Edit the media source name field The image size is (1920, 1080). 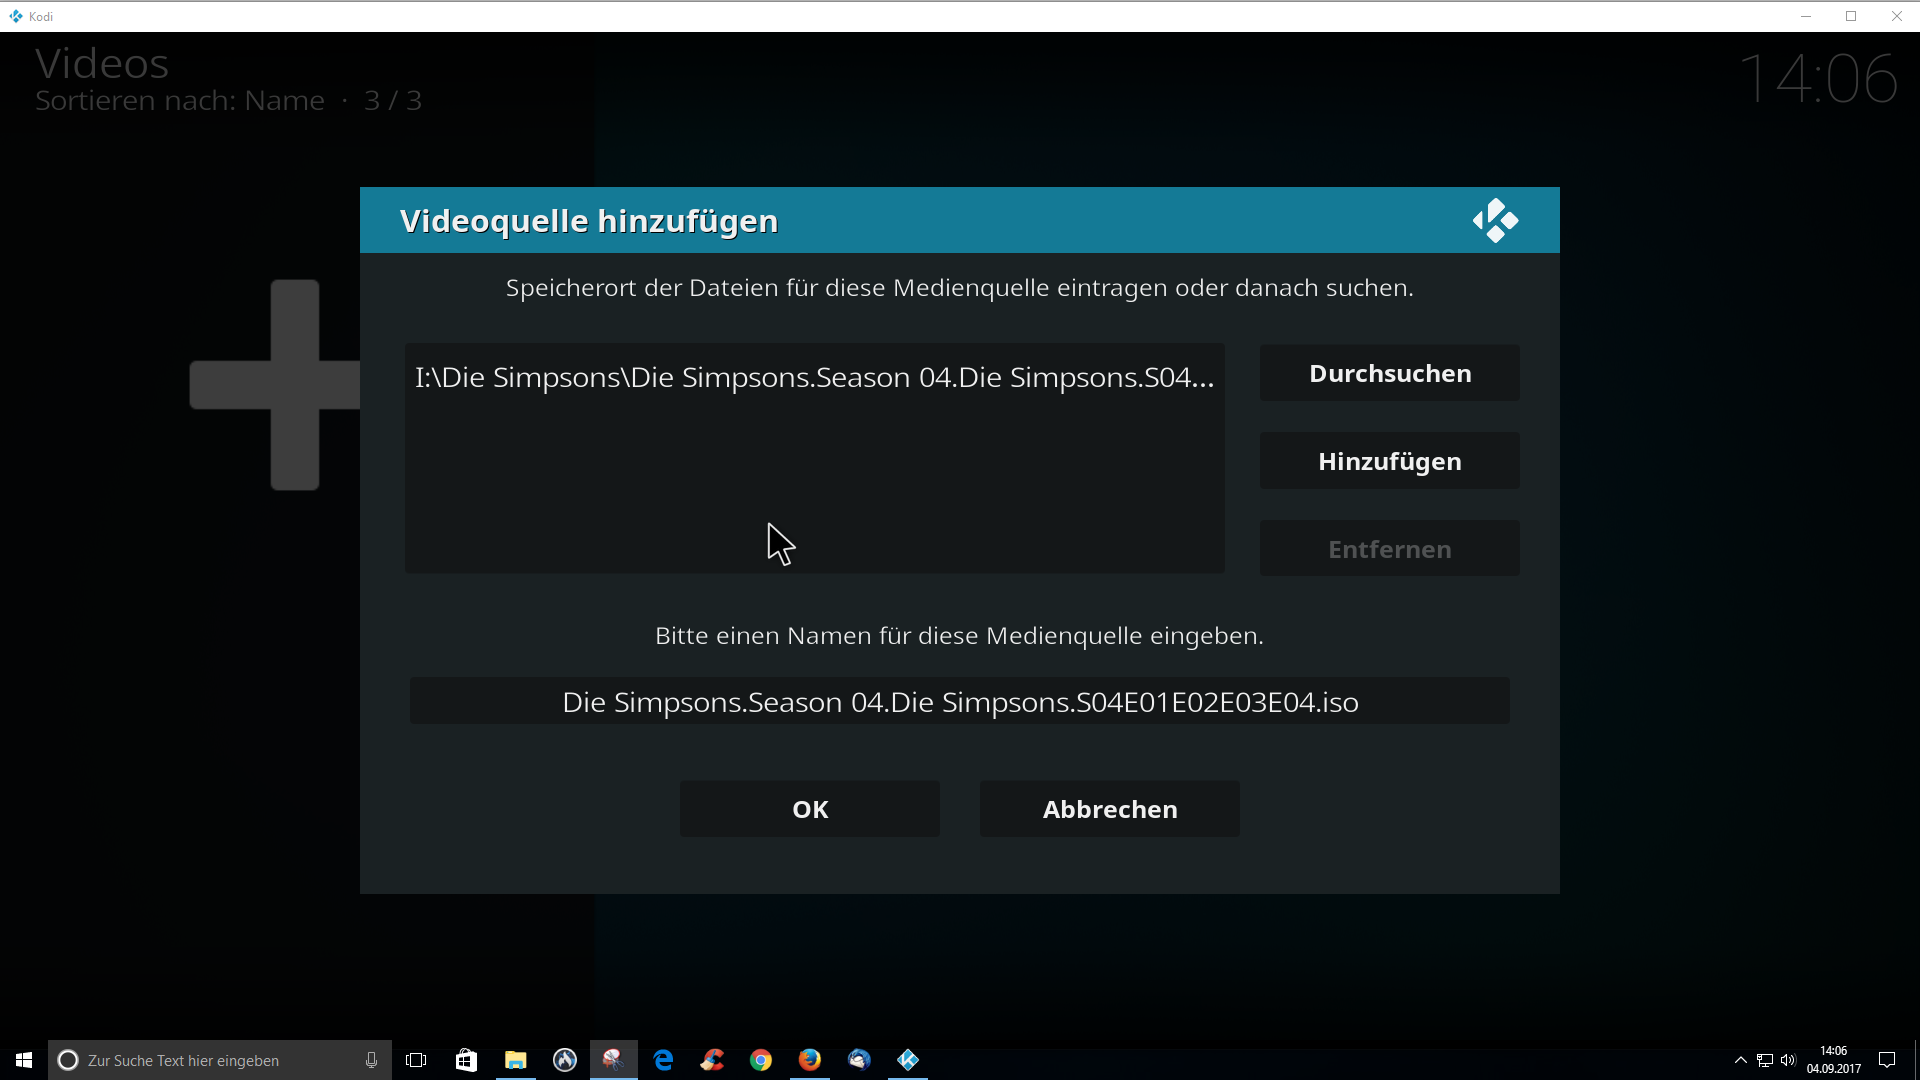(x=960, y=701)
